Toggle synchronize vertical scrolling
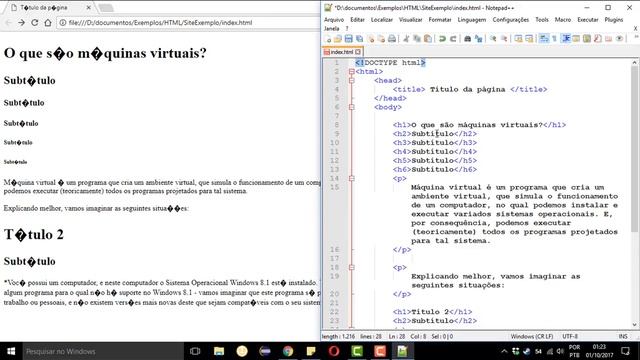Screen dimensions: 640x360 [518, 39]
